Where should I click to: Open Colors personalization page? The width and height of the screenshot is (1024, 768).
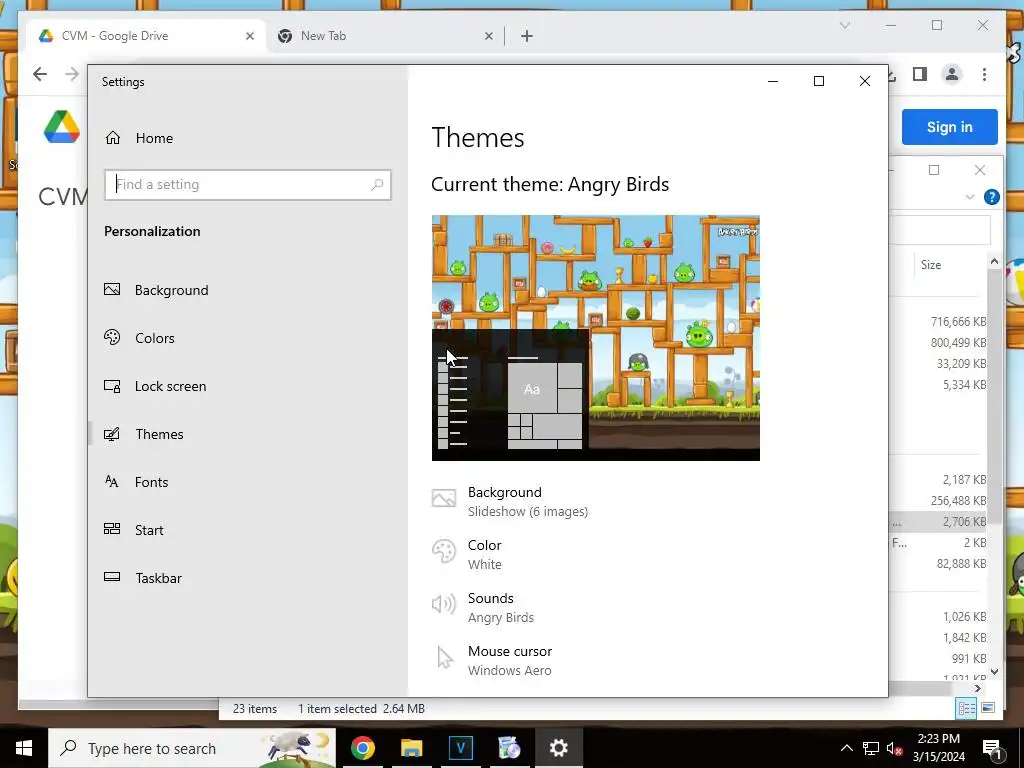(x=140, y=338)
